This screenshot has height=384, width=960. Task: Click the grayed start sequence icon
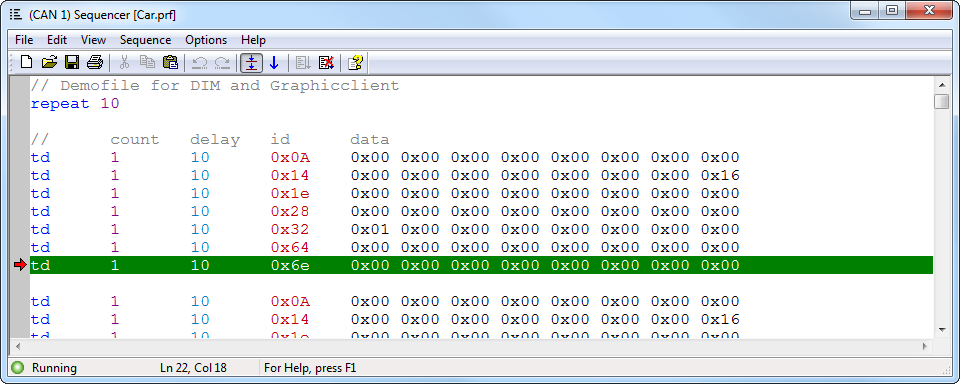coord(303,62)
